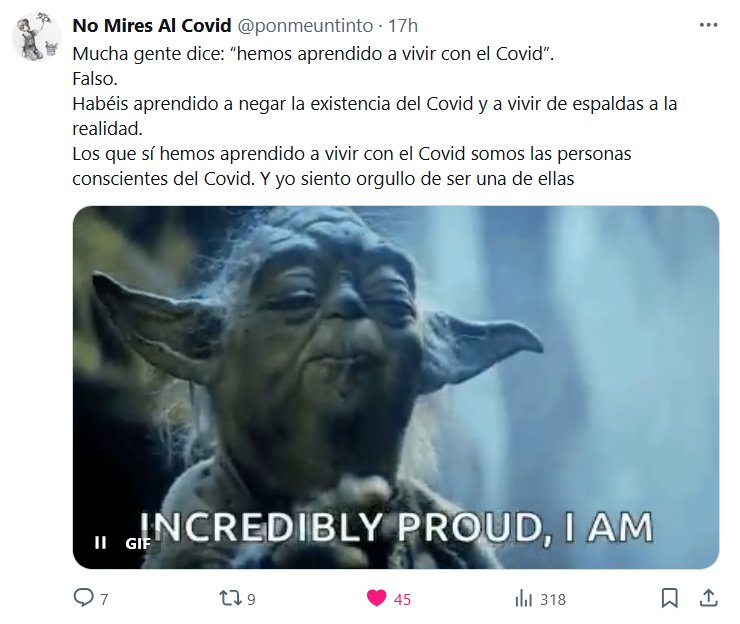Open the 17h timestamp link
The height and width of the screenshot is (624, 740).
(403, 25)
